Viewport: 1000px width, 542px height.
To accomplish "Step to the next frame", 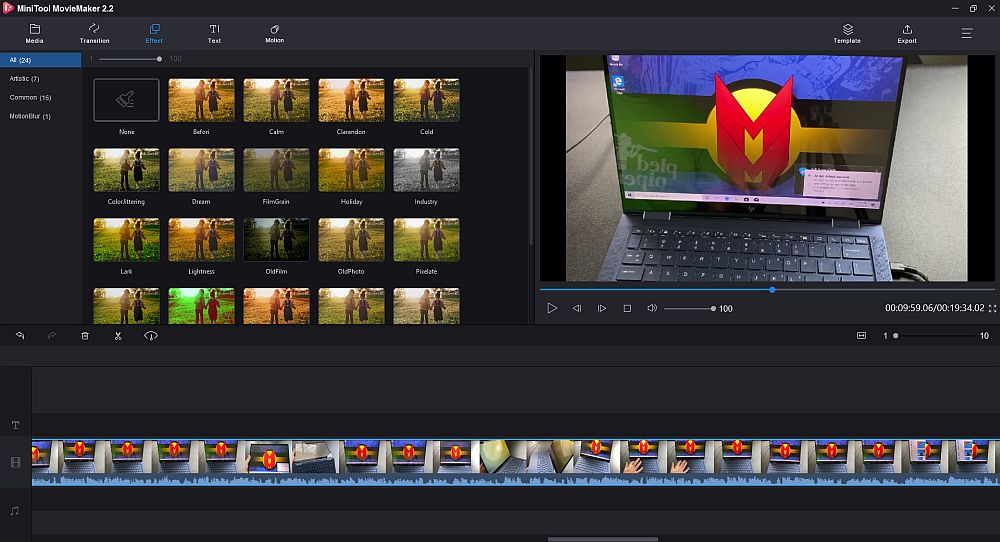I will point(601,308).
